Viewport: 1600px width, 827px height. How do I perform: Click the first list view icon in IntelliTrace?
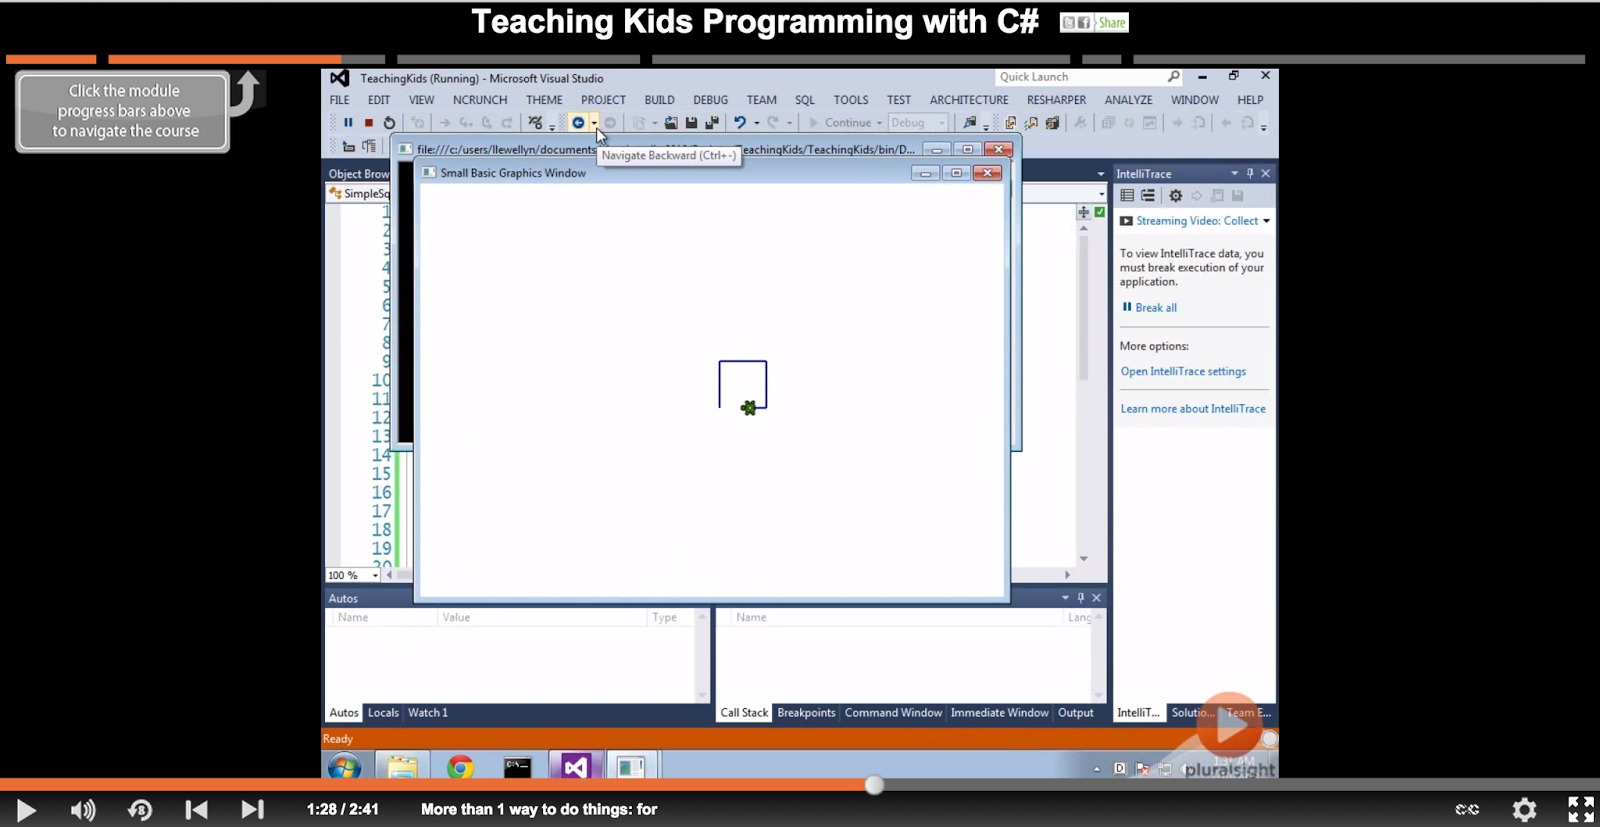[1127, 196]
